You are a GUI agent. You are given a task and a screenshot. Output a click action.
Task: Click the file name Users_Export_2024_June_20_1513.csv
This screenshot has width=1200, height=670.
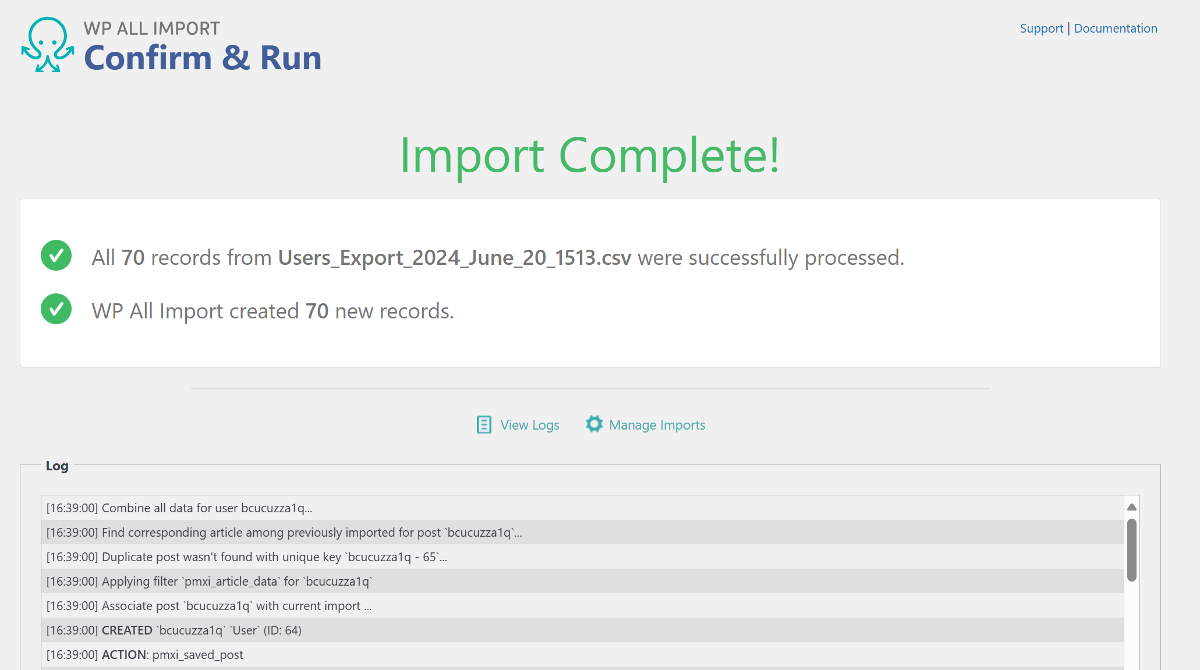coord(454,258)
